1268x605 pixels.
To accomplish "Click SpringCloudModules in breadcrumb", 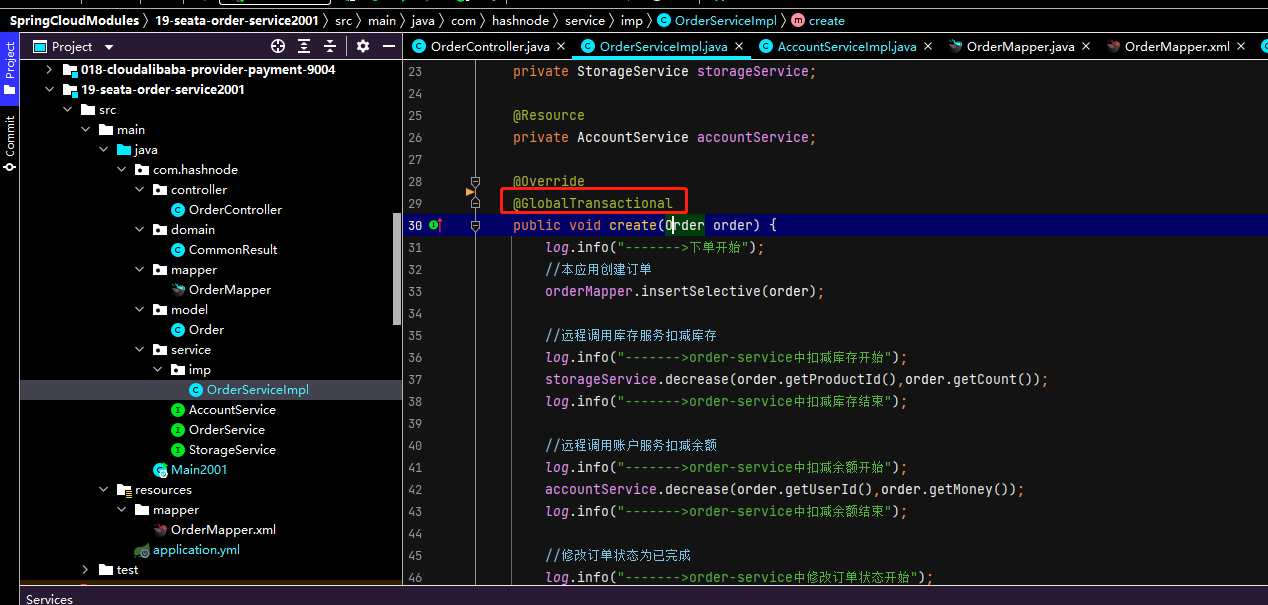I will [x=74, y=20].
